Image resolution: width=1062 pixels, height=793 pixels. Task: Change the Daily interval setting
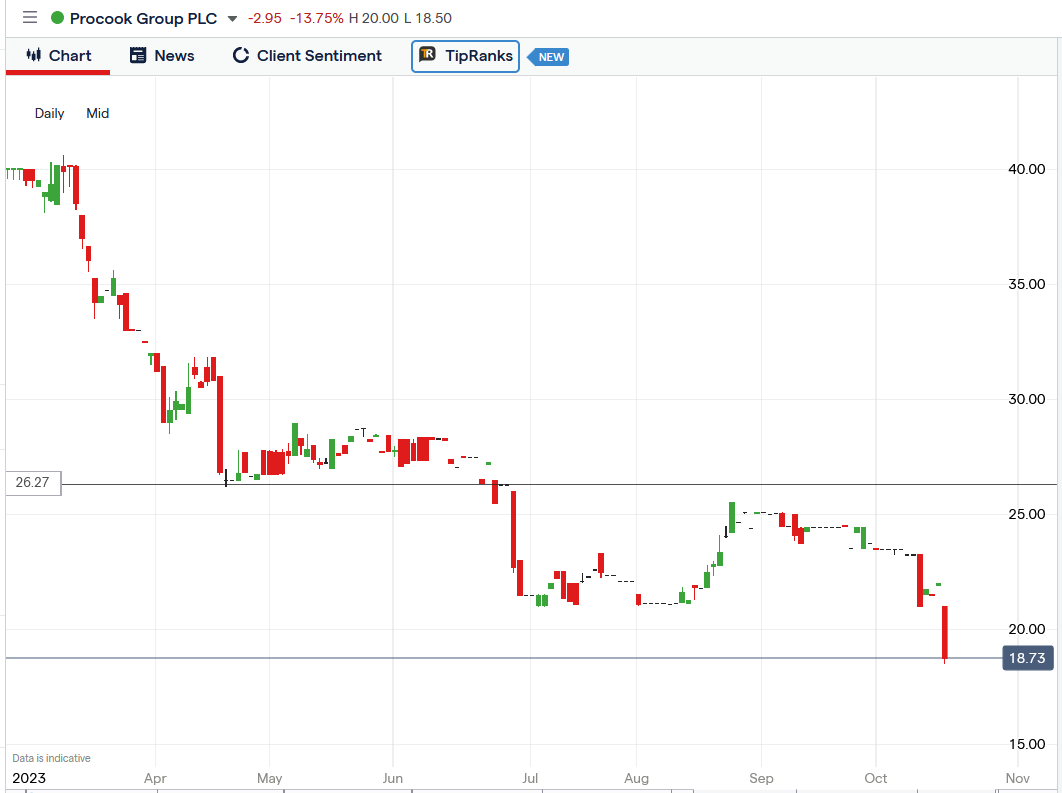tap(49, 113)
